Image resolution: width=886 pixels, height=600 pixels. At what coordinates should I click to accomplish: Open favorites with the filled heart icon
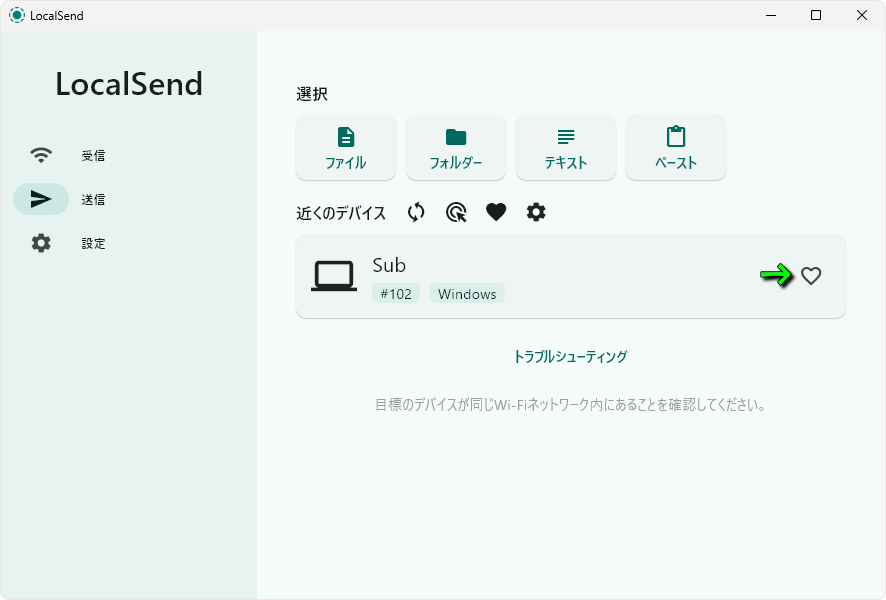point(496,212)
